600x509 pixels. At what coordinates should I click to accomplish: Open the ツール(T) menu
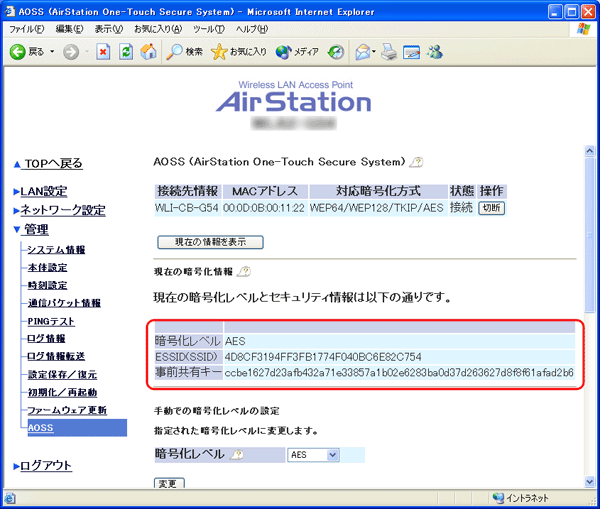(209, 29)
